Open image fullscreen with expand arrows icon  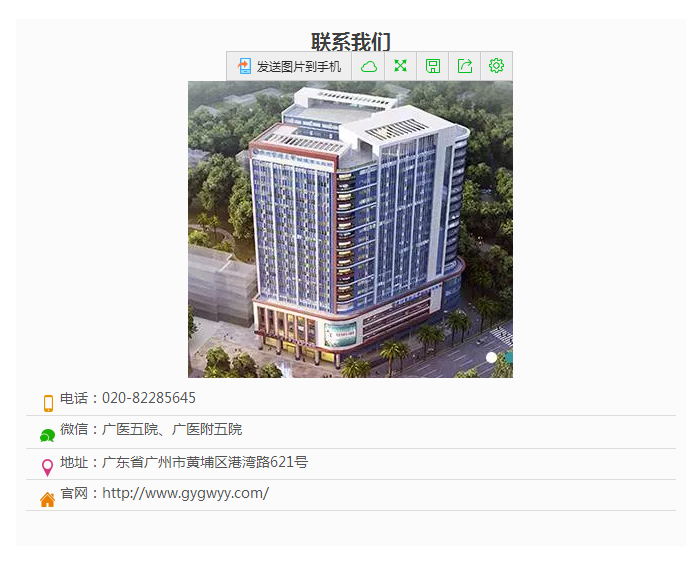point(400,66)
